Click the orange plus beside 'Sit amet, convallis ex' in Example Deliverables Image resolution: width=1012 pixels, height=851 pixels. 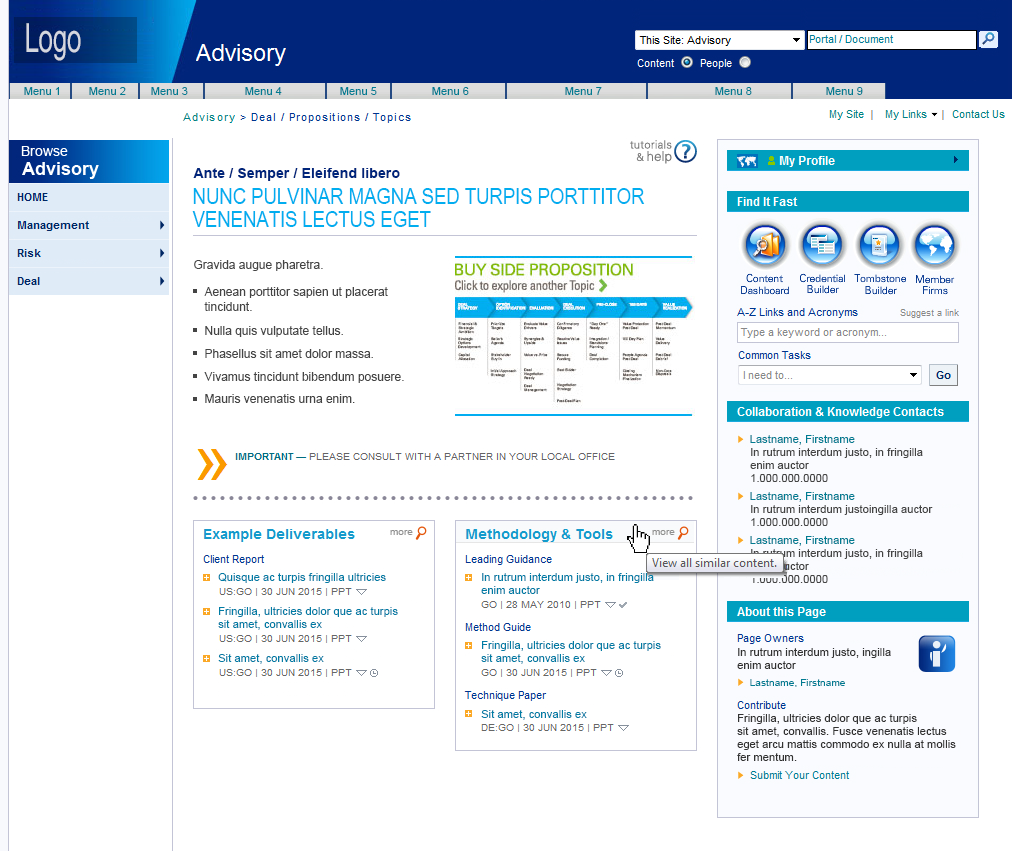[x=207, y=659]
